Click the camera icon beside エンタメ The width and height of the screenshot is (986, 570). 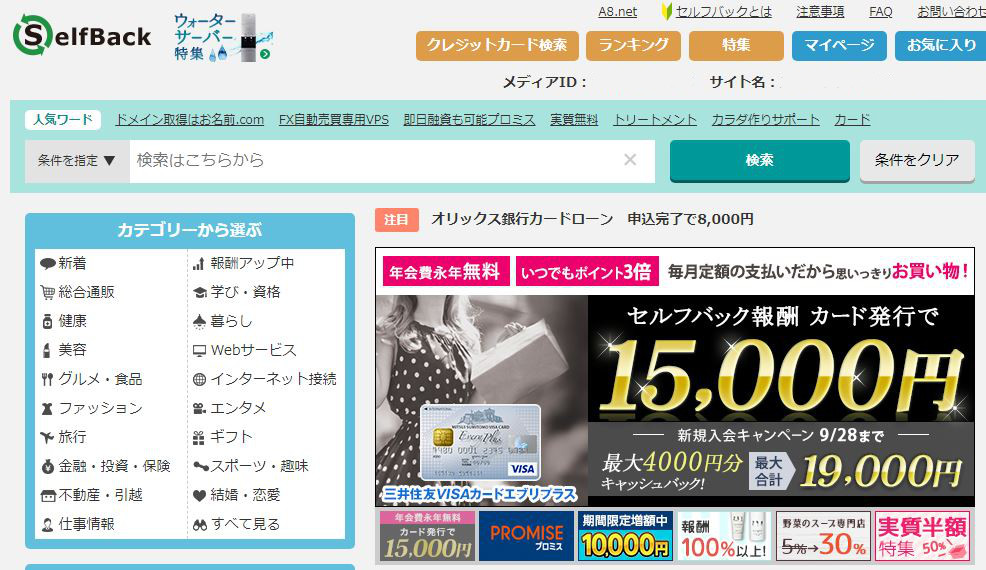tap(199, 409)
